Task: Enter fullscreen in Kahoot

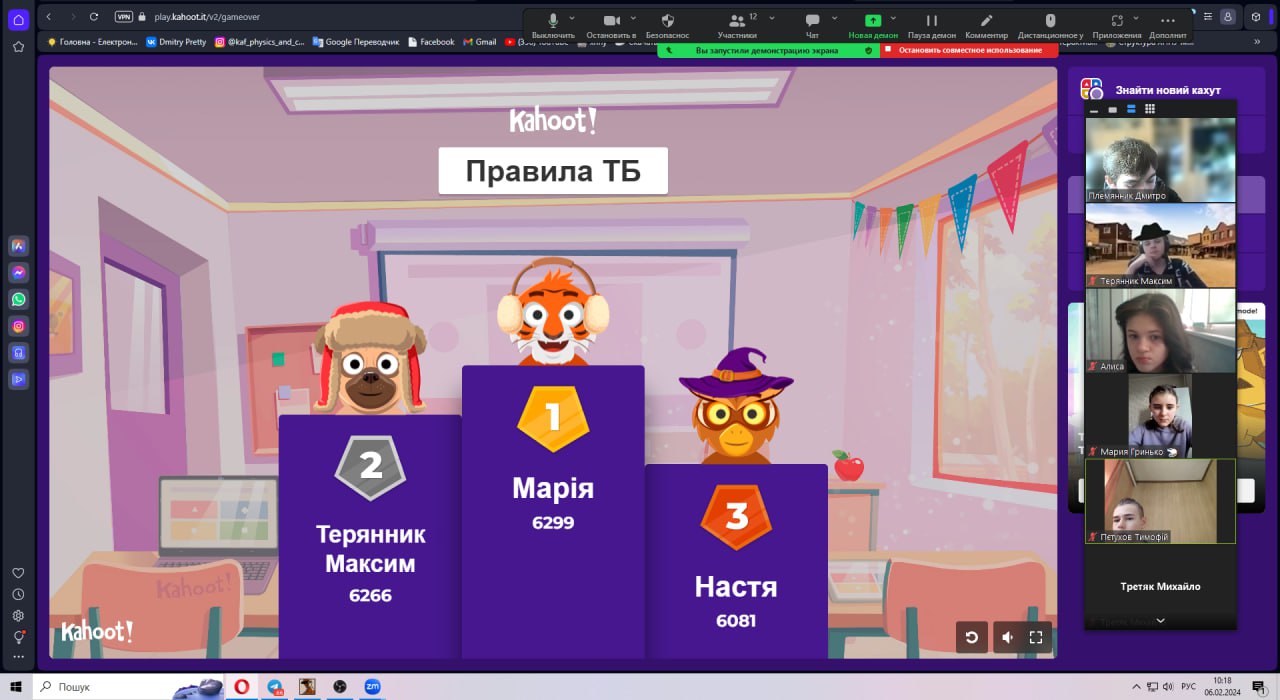Action: [x=1036, y=637]
